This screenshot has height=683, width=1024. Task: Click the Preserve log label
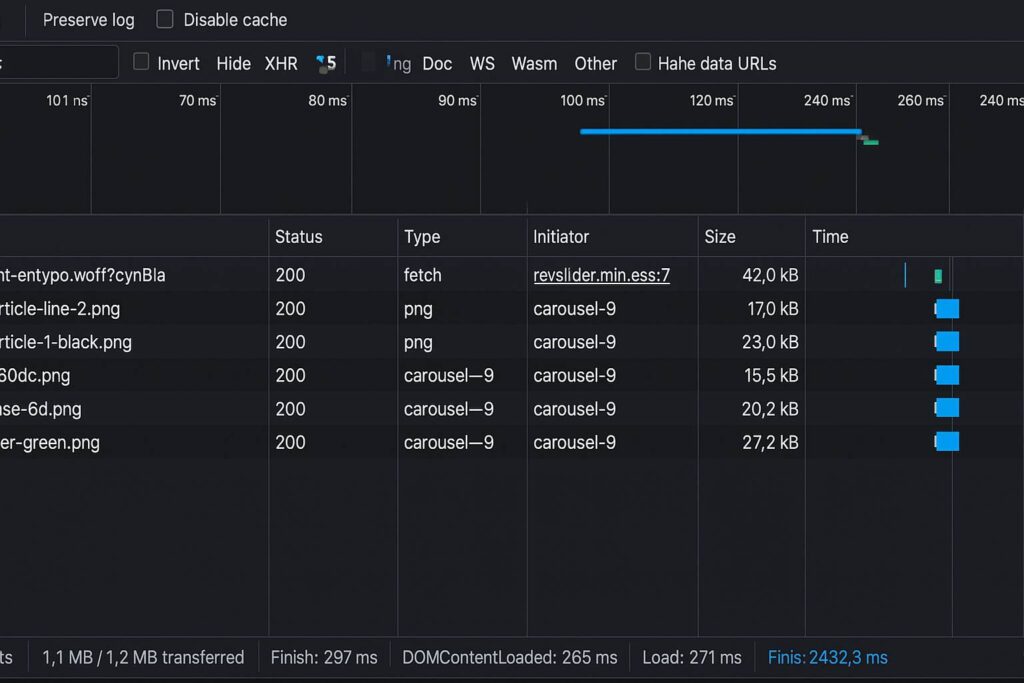pos(88,20)
